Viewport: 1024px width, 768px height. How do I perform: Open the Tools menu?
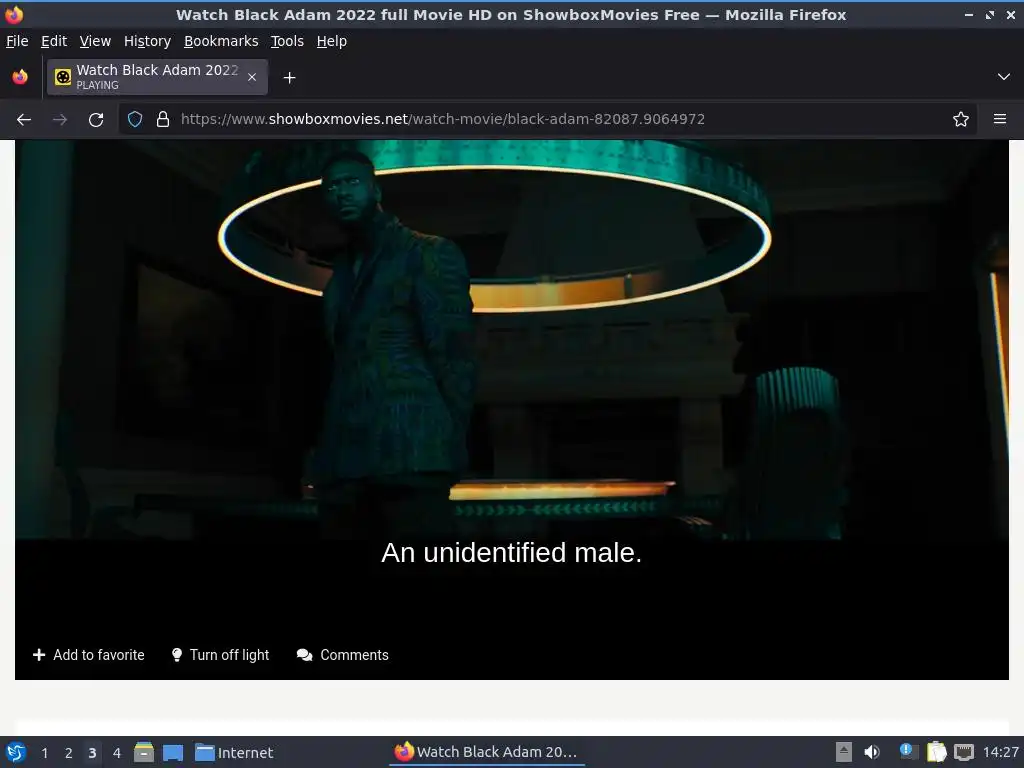pyautogui.click(x=287, y=41)
